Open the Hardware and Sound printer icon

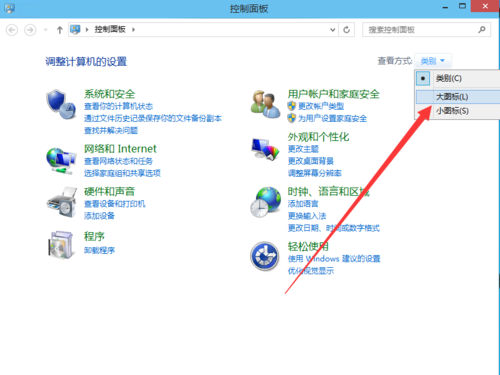[62, 202]
